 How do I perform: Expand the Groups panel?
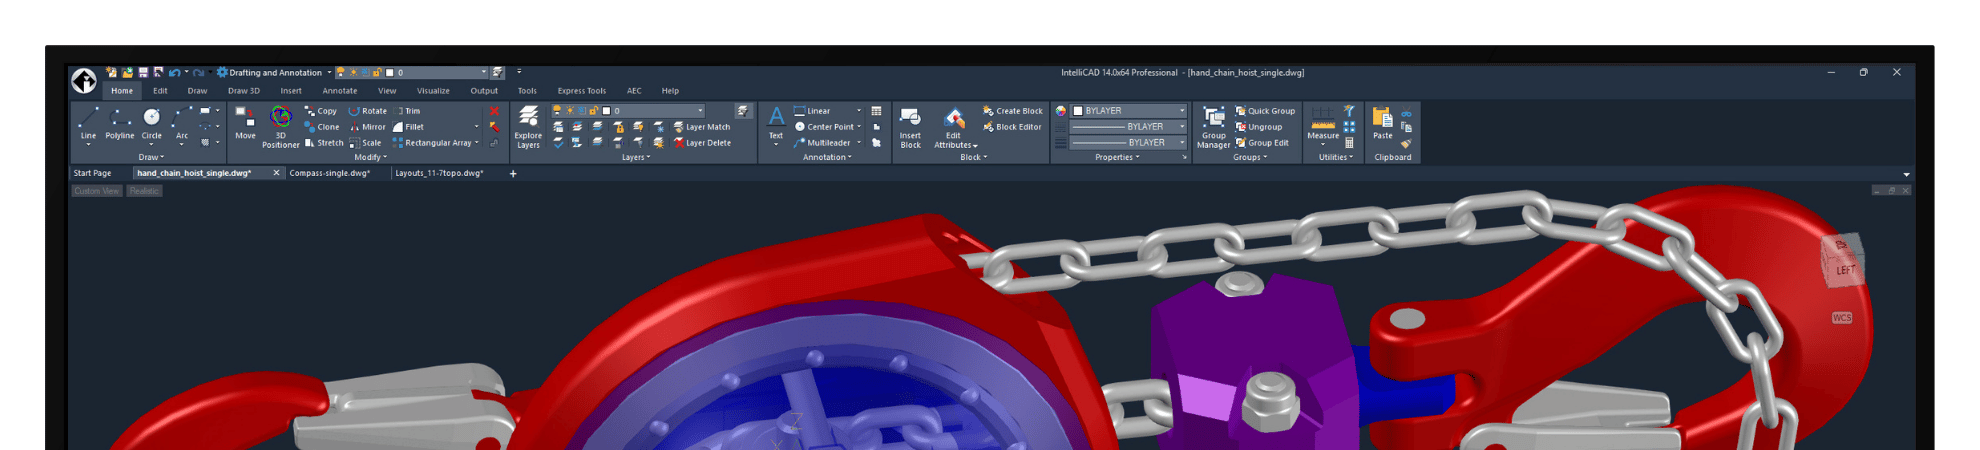coord(1250,157)
